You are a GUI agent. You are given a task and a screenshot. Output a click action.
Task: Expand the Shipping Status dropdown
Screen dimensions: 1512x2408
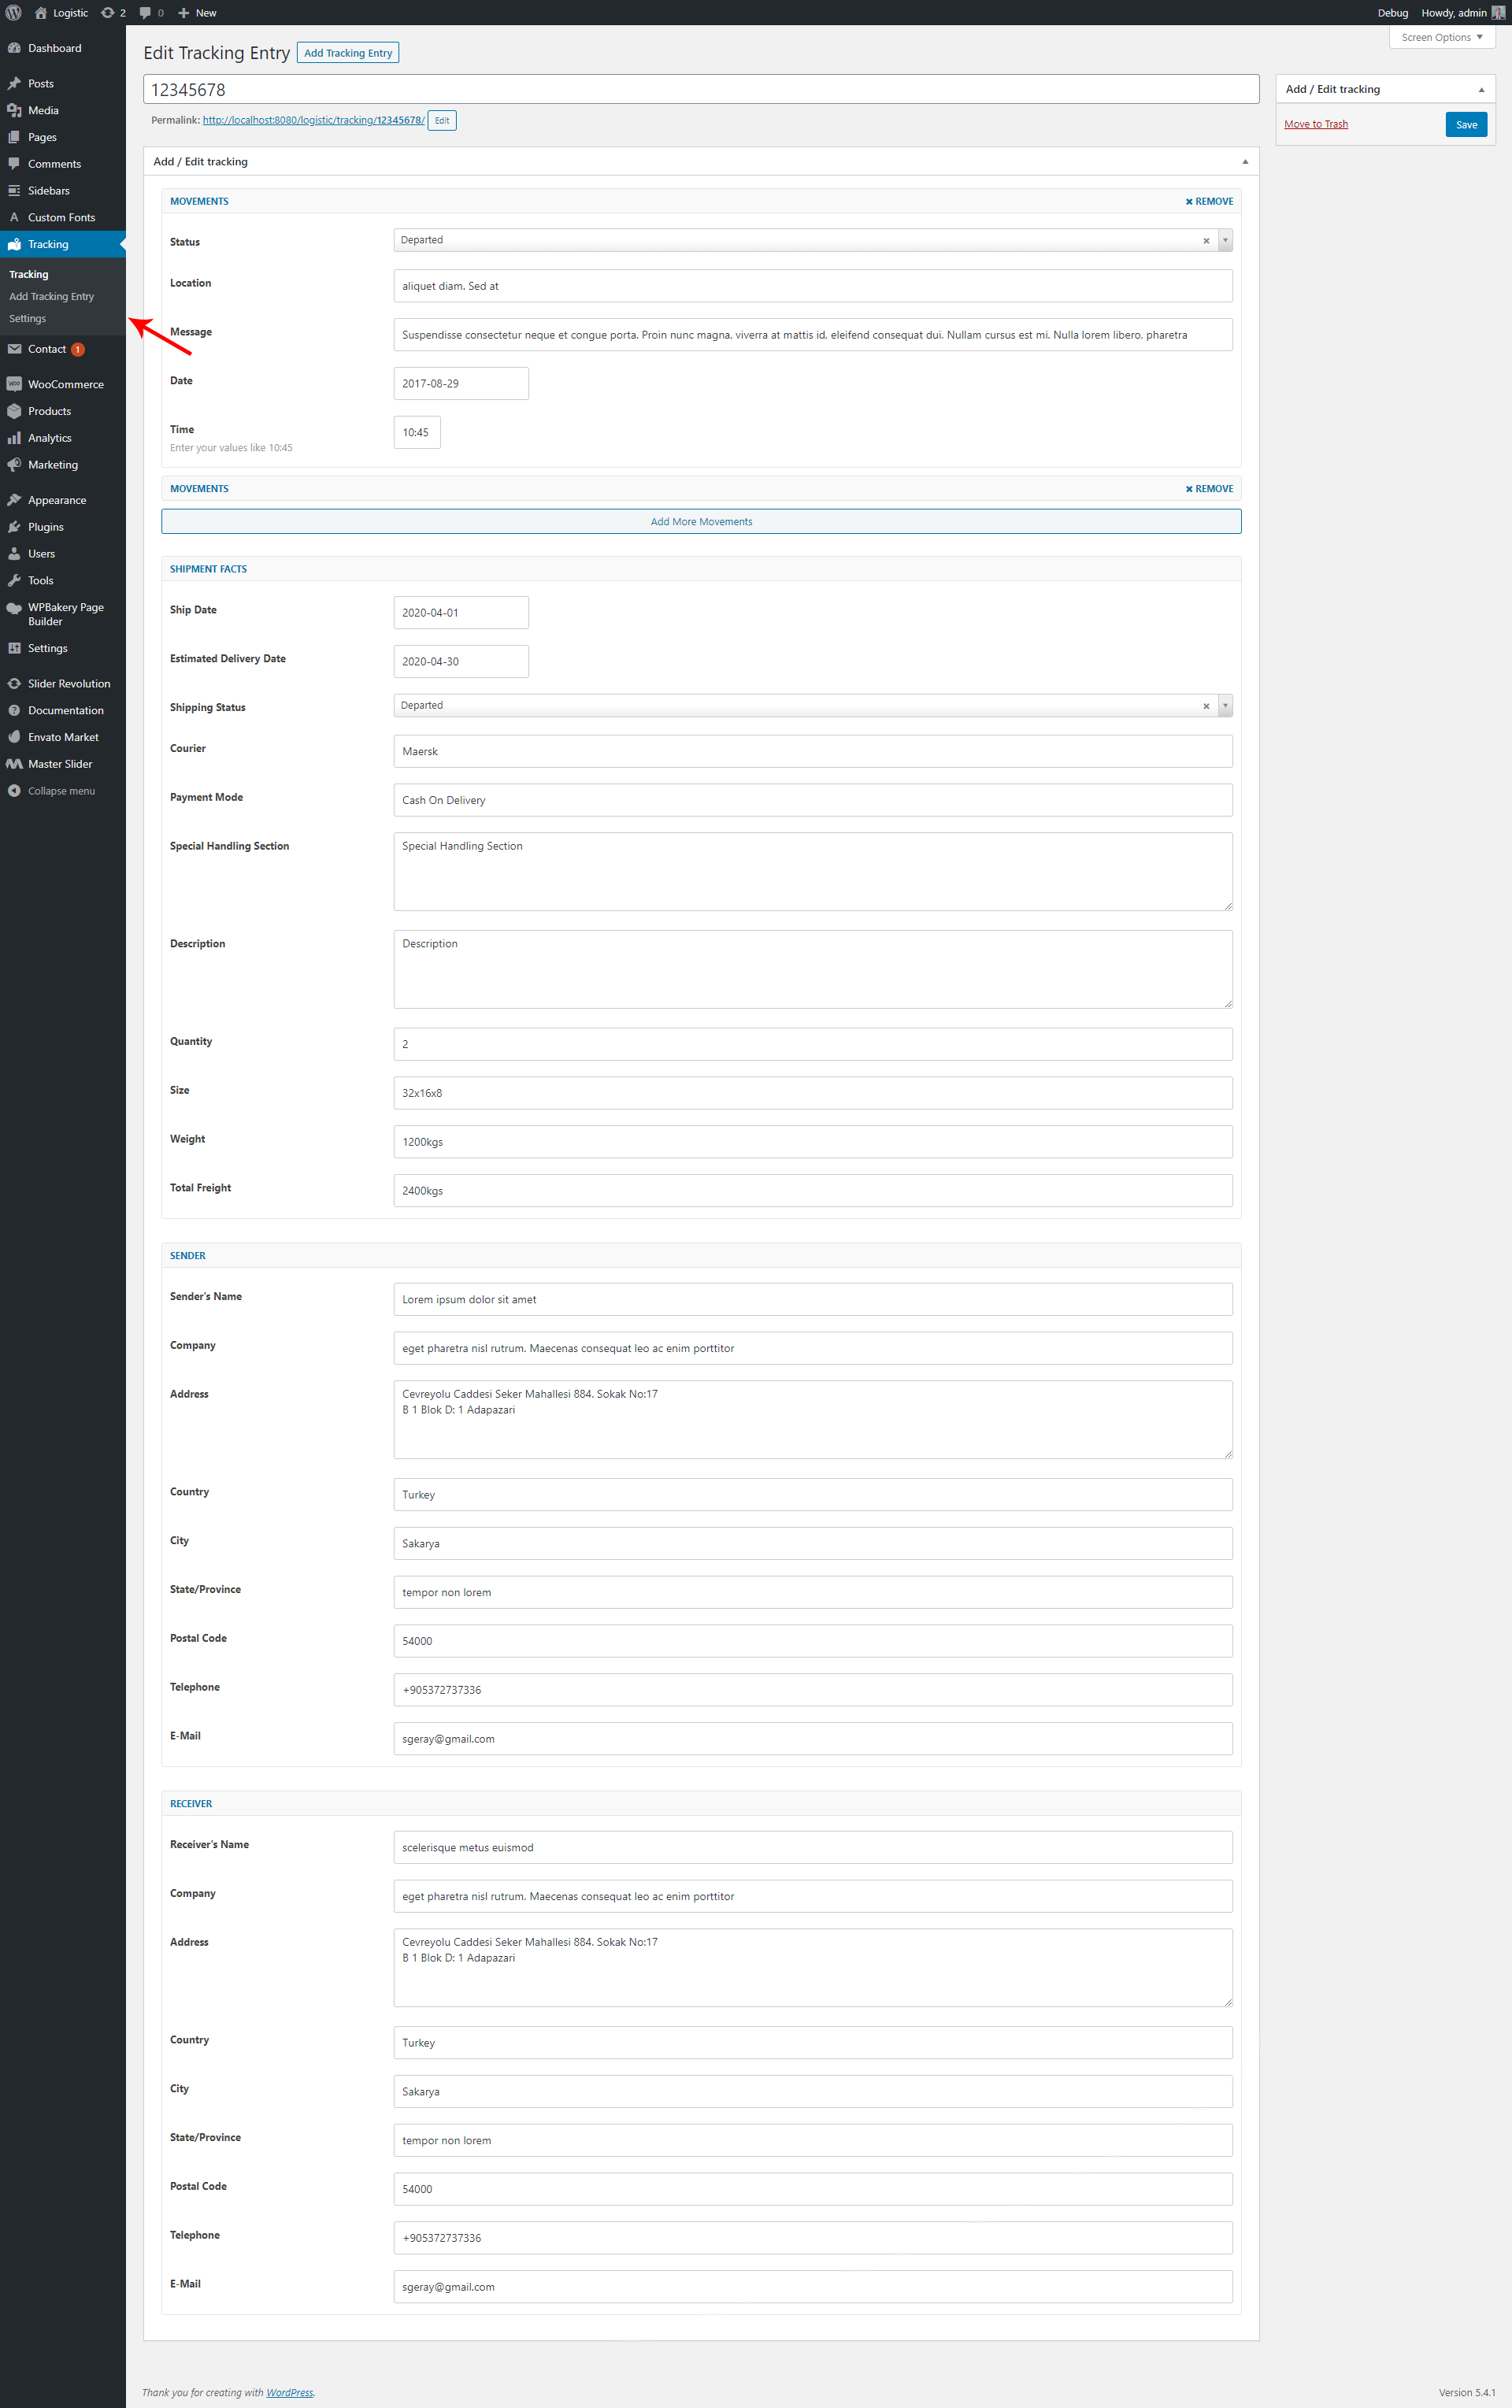click(1225, 706)
